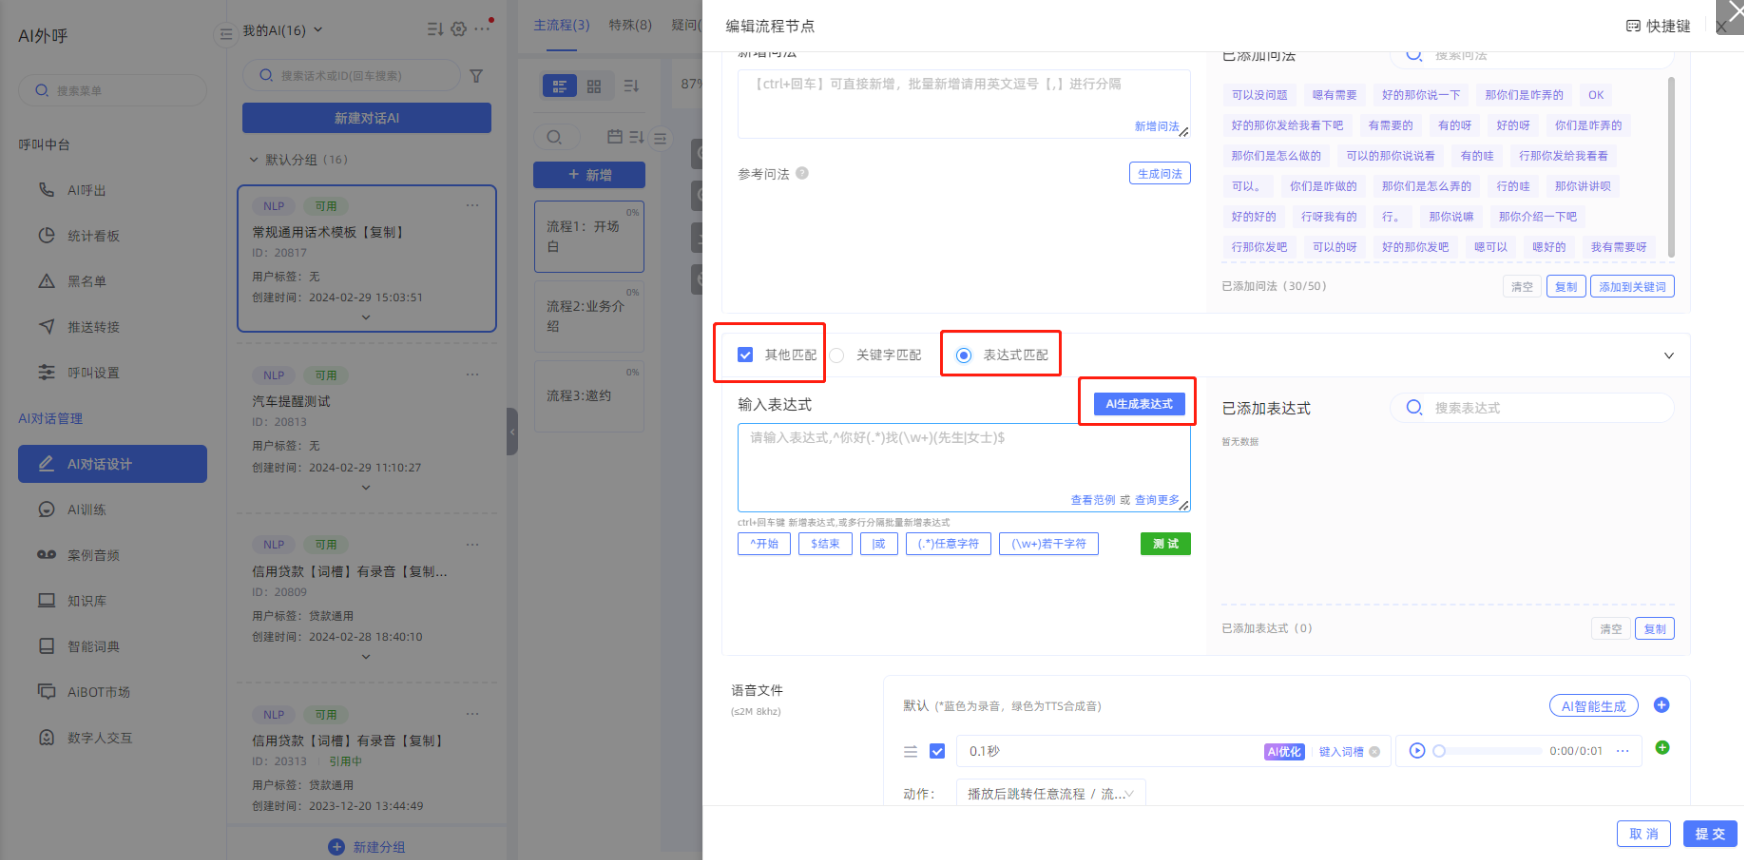
Task: Open the AI呼出 sidebar icon item
Action: (46, 190)
